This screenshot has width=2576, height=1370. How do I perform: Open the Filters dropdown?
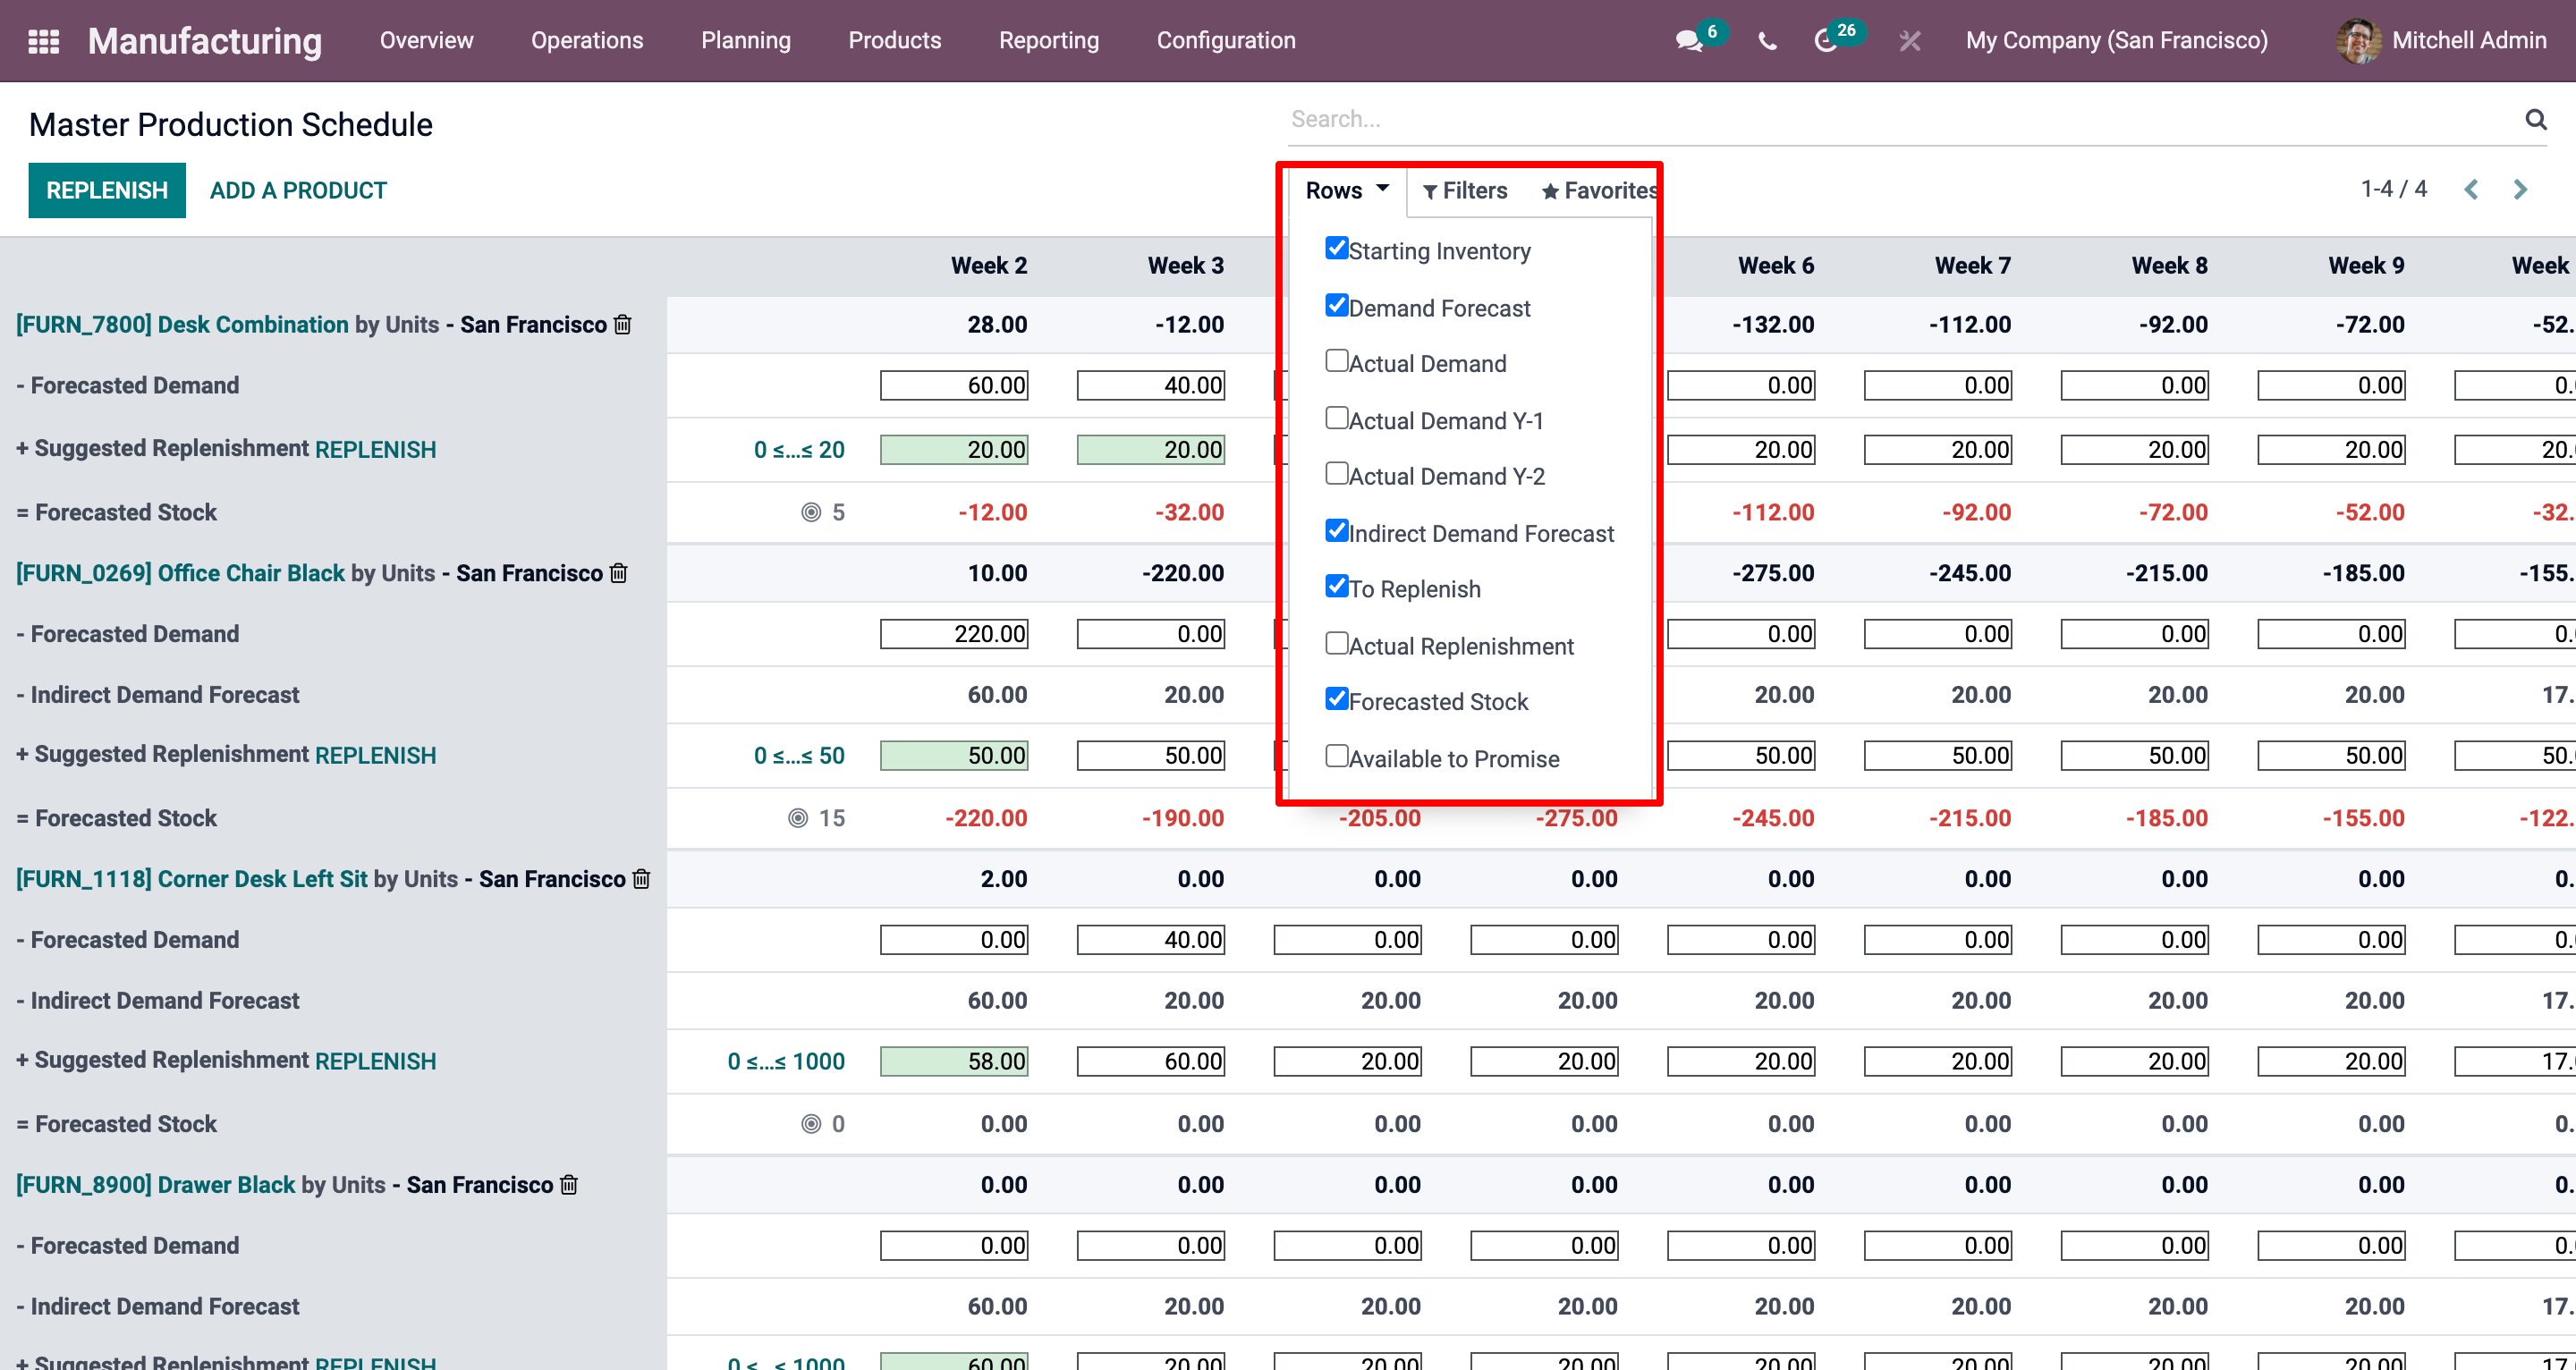[x=1464, y=190]
